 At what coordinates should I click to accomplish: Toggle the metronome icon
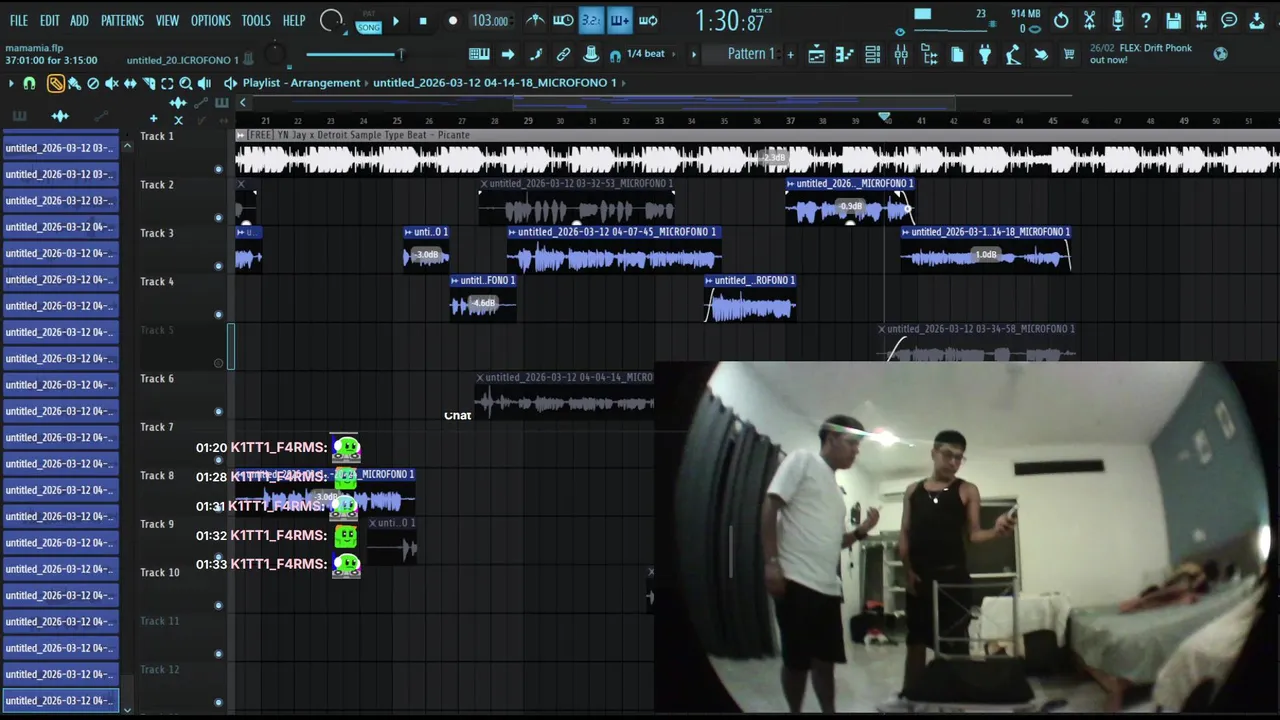[x=535, y=21]
